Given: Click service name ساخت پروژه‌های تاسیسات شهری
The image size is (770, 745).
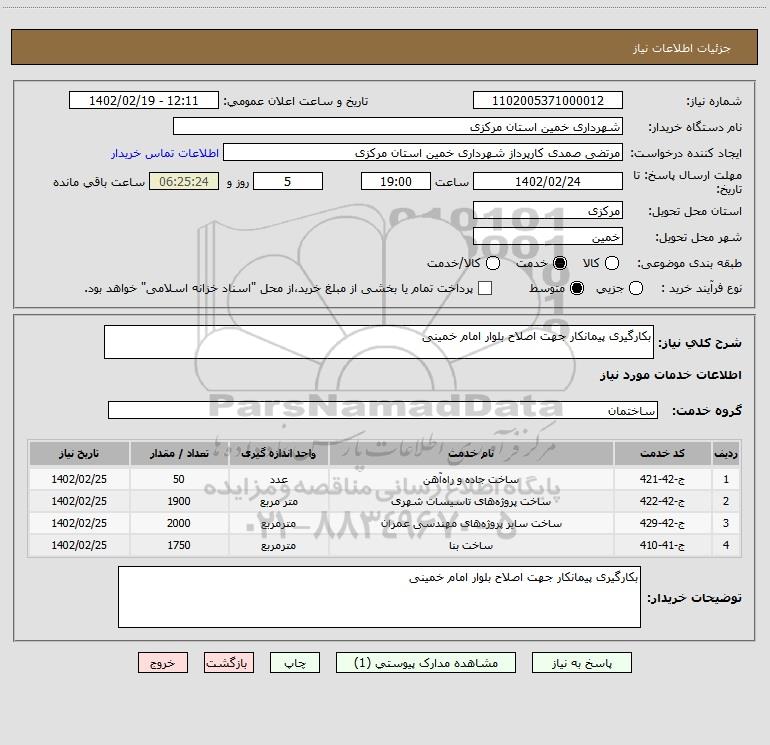Looking at the screenshot, I should tap(471, 501).
